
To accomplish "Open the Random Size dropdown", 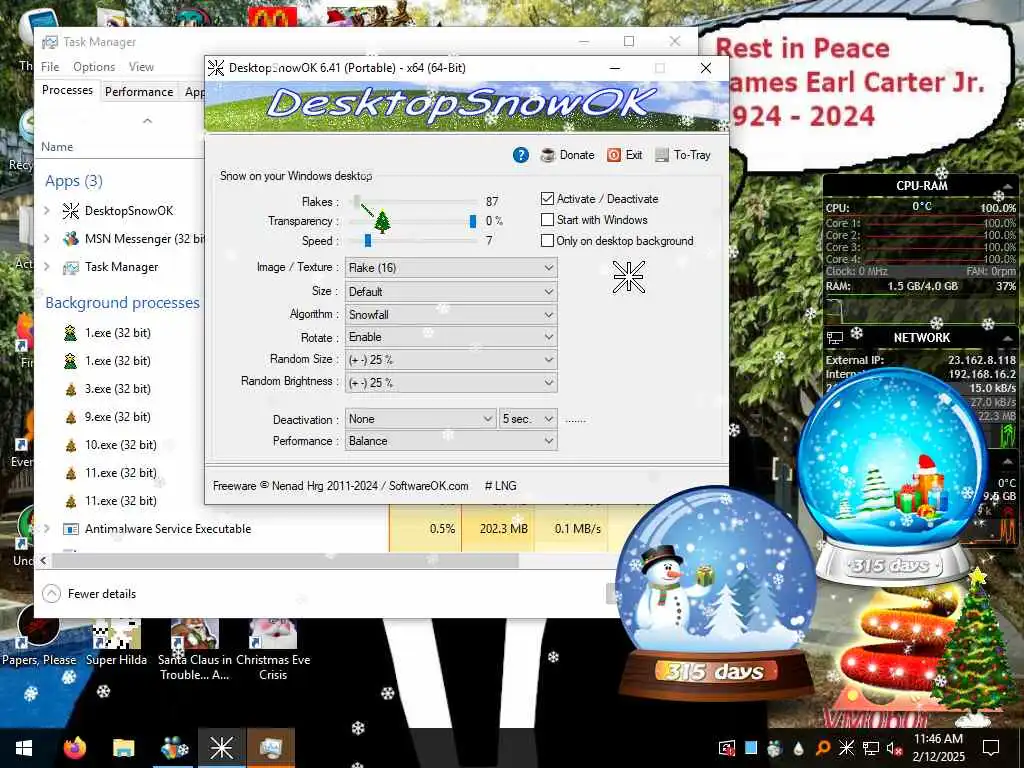I will (451, 360).
